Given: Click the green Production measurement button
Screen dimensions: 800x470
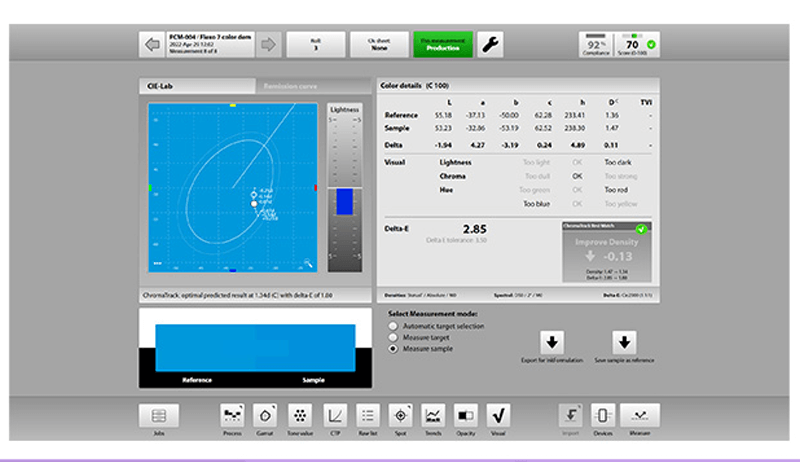Looking at the screenshot, I should coord(443,45).
